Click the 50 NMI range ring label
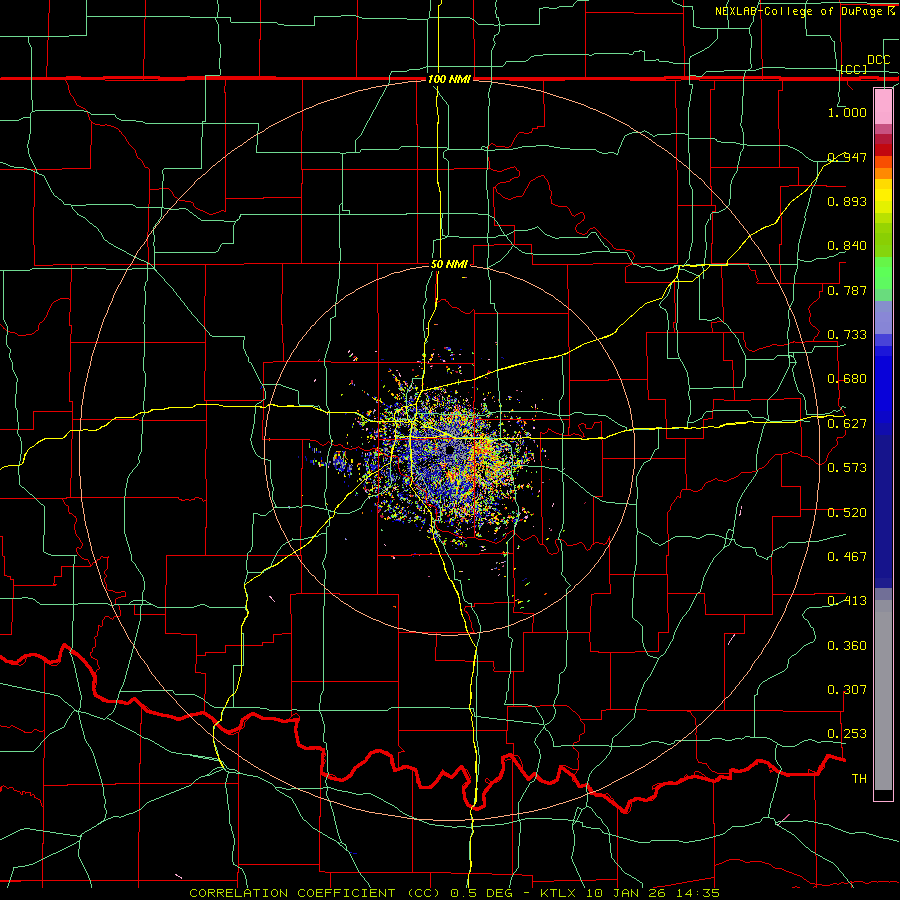This screenshot has width=900, height=900. point(449,264)
